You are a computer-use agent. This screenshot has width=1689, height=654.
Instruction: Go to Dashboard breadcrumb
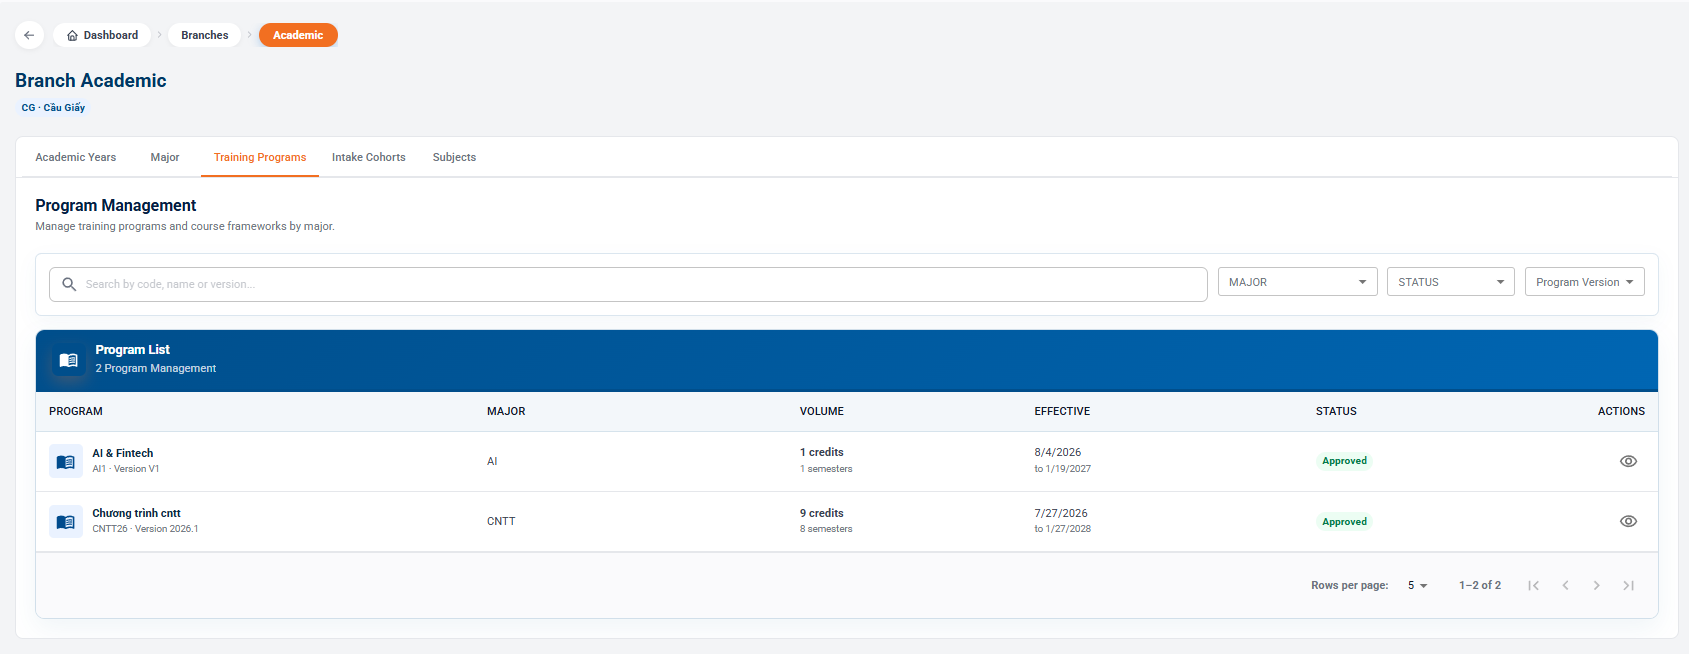coord(102,35)
